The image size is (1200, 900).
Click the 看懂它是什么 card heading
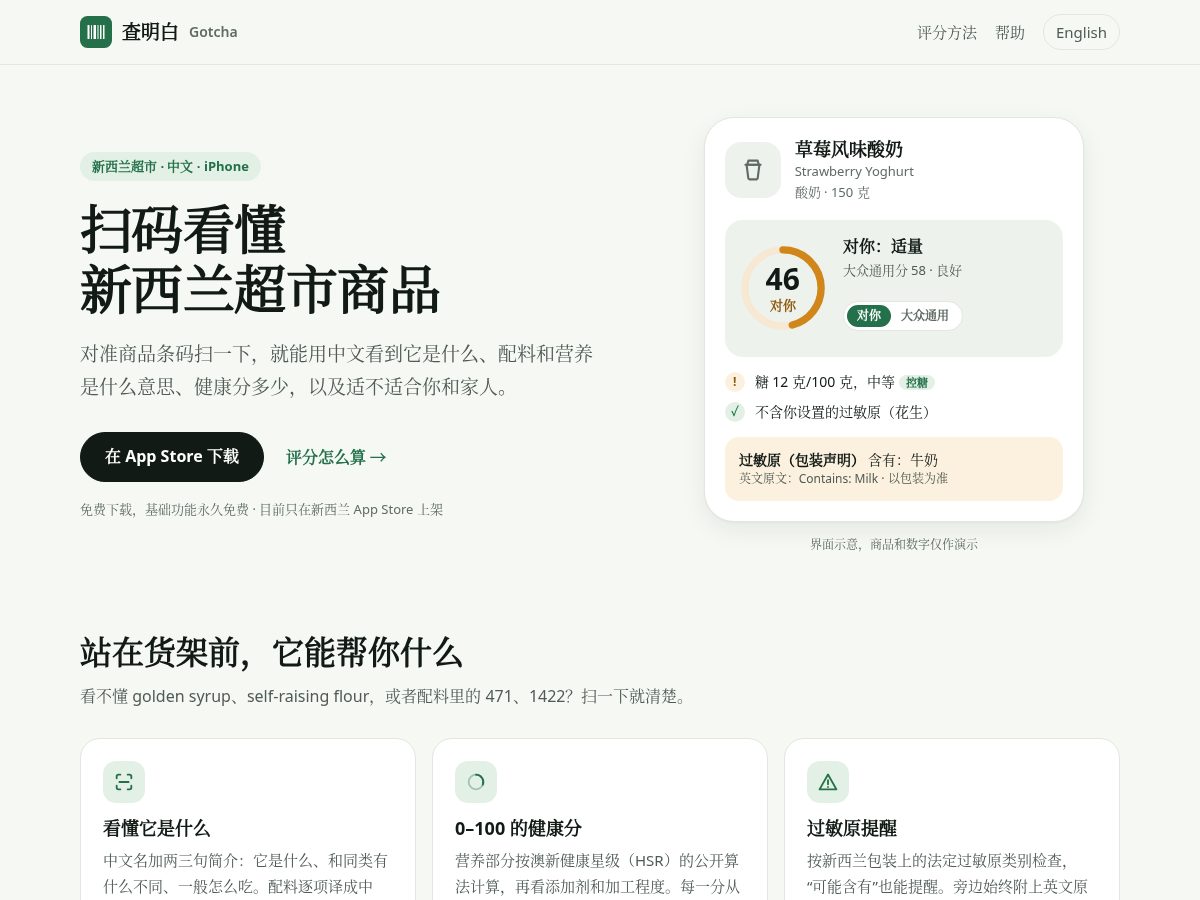point(156,828)
